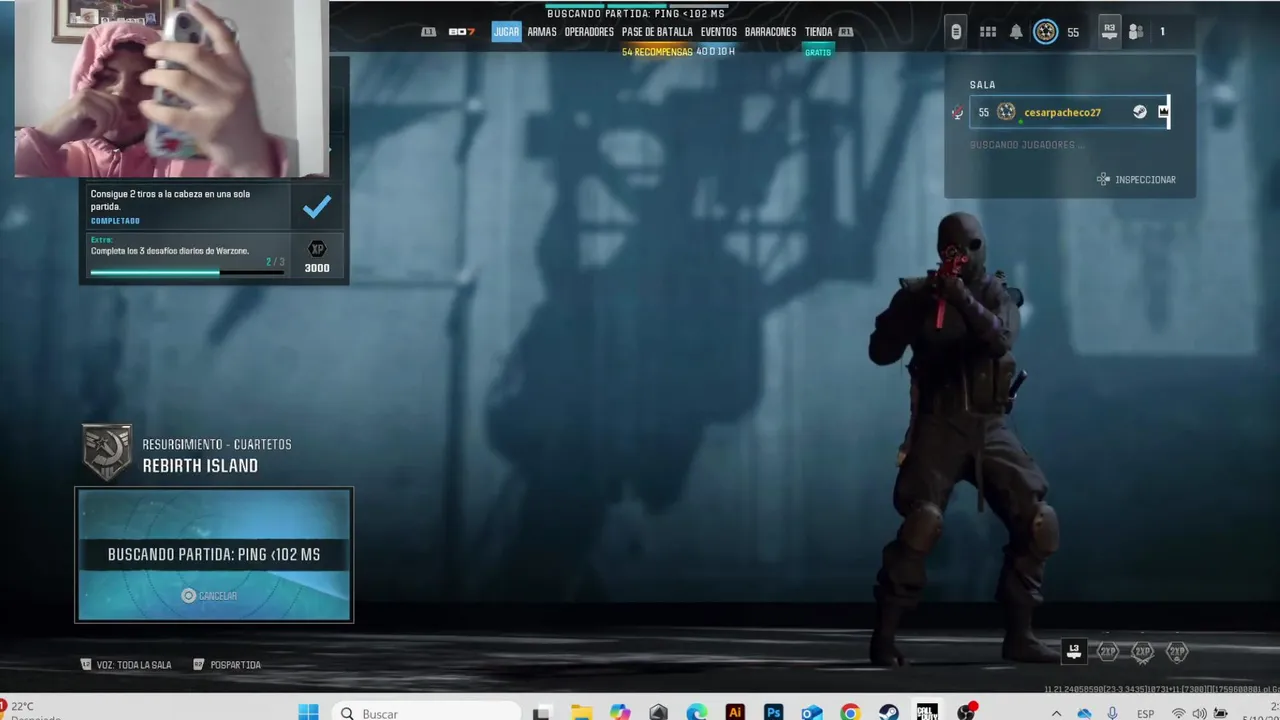1280x720 pixels.
Task: Open the PASE DE BATALLA tab
Action: click(657, 32)
